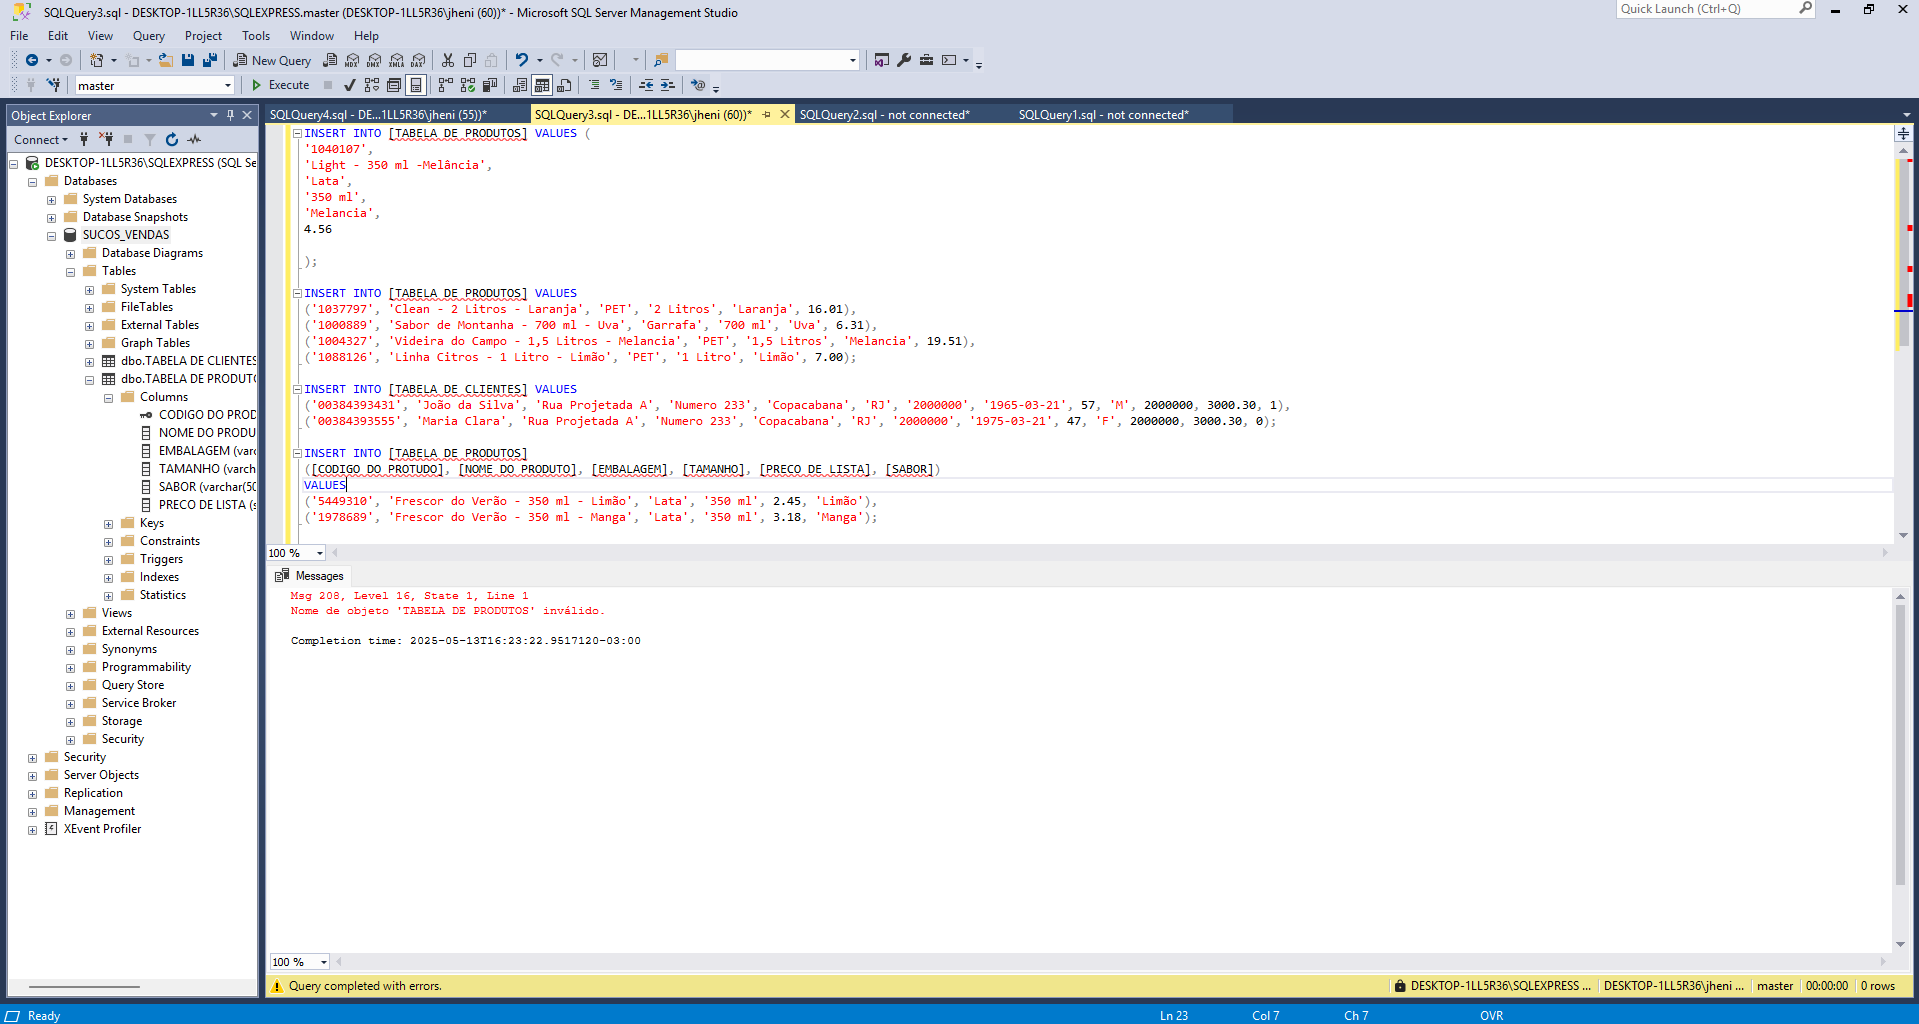The height and width of the screenshot is (1024, 1919).
Task: Click Disconnect icon in Object Explorer
Action: click(106, 140)
